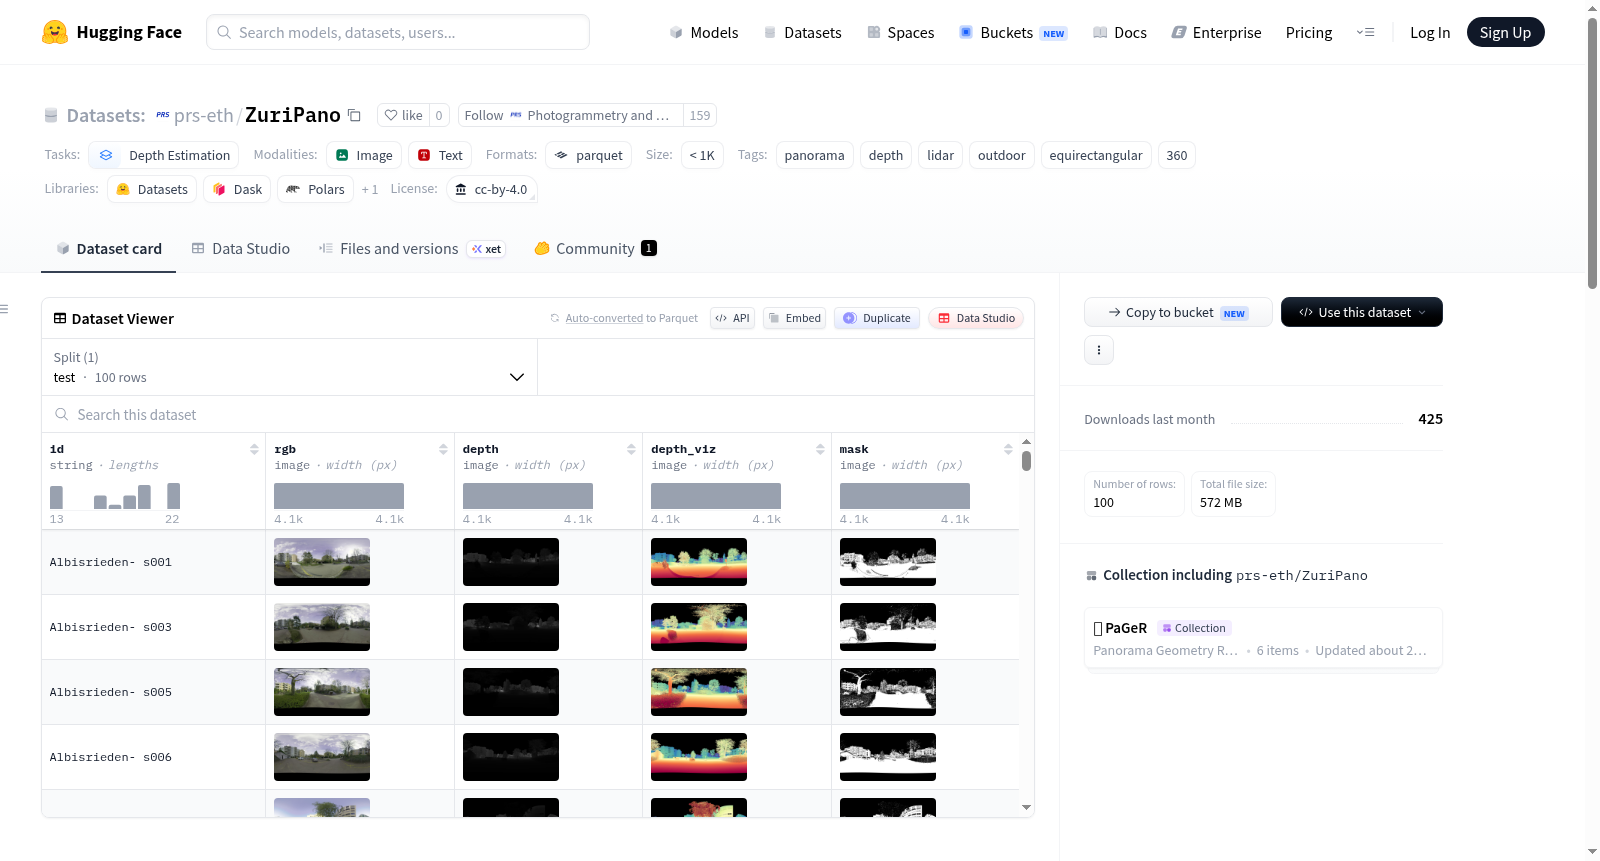Click the Log In link
This screenshot has width=1600, height=861.
click(1430, 32)
